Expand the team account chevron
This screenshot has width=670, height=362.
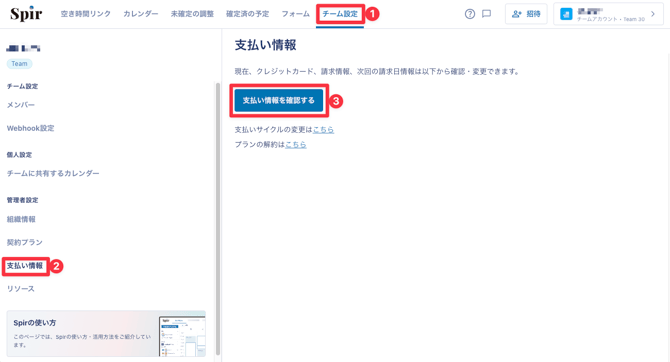tap(653, 14)
